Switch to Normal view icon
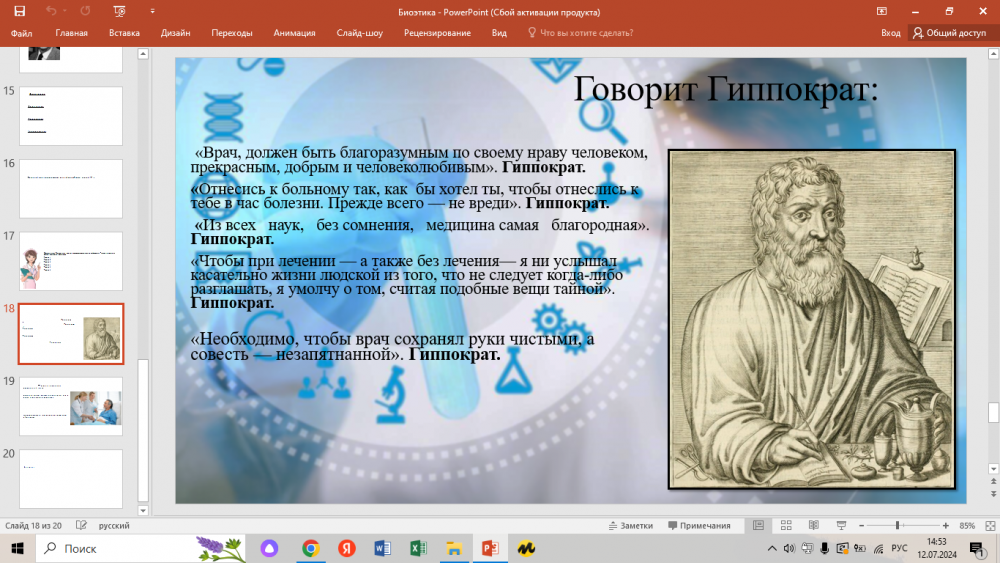Image resolution: width=1000 pixels, height=563 pixels. 758,525
